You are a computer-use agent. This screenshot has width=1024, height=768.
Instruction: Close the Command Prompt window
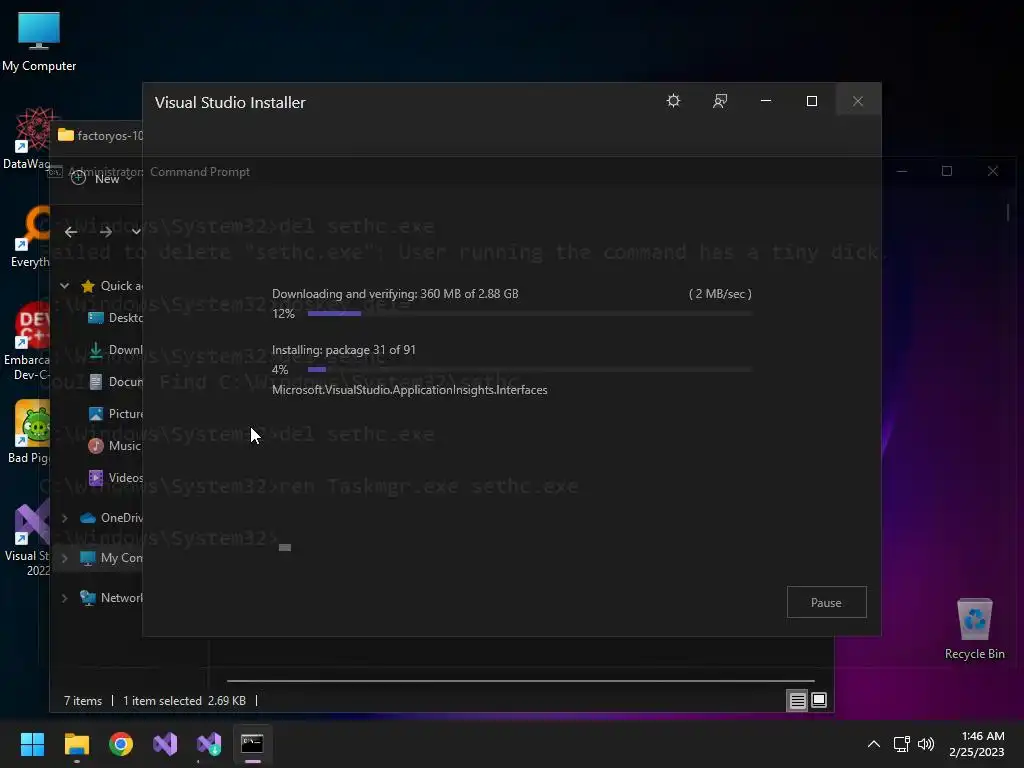point(993,171)
